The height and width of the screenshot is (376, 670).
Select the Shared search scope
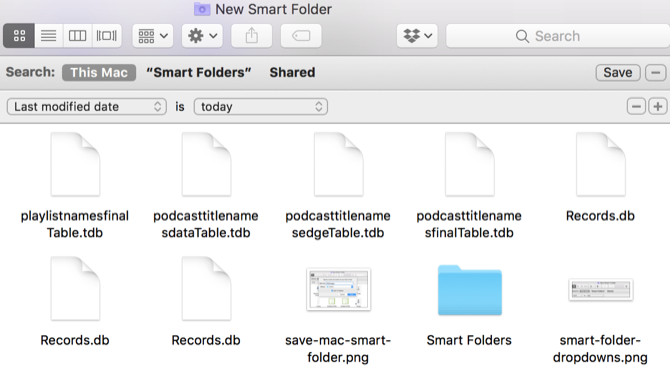pyautogui.click(x=292, y=73)
